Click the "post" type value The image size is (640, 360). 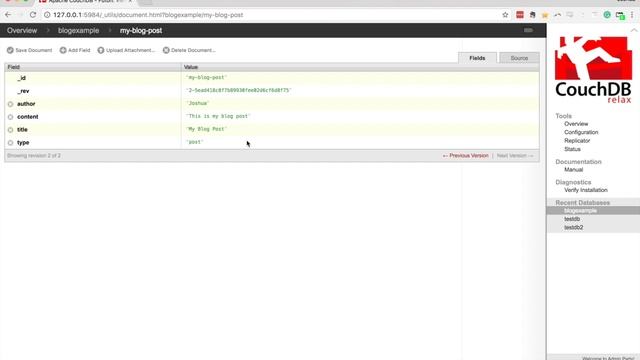[x=195, y=142]
